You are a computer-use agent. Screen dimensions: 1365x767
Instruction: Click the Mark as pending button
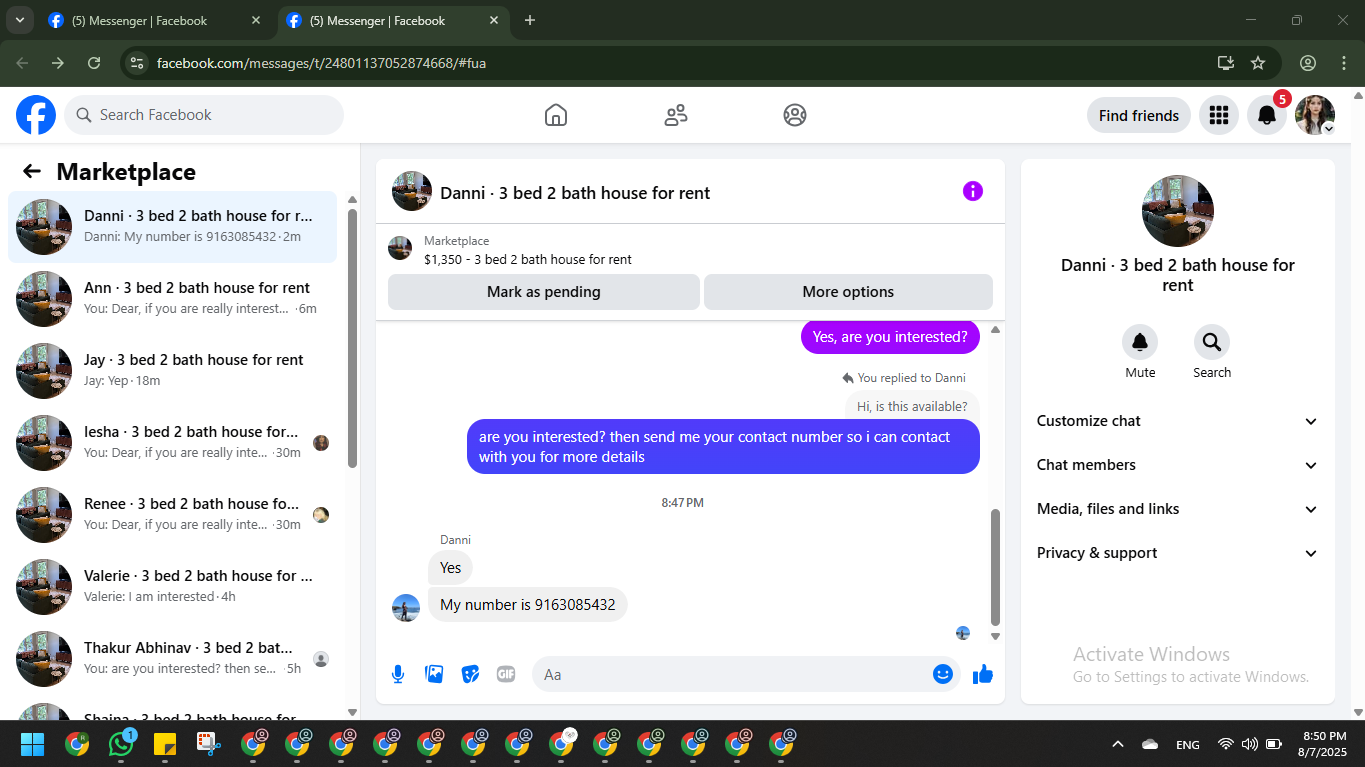[544, 292]
